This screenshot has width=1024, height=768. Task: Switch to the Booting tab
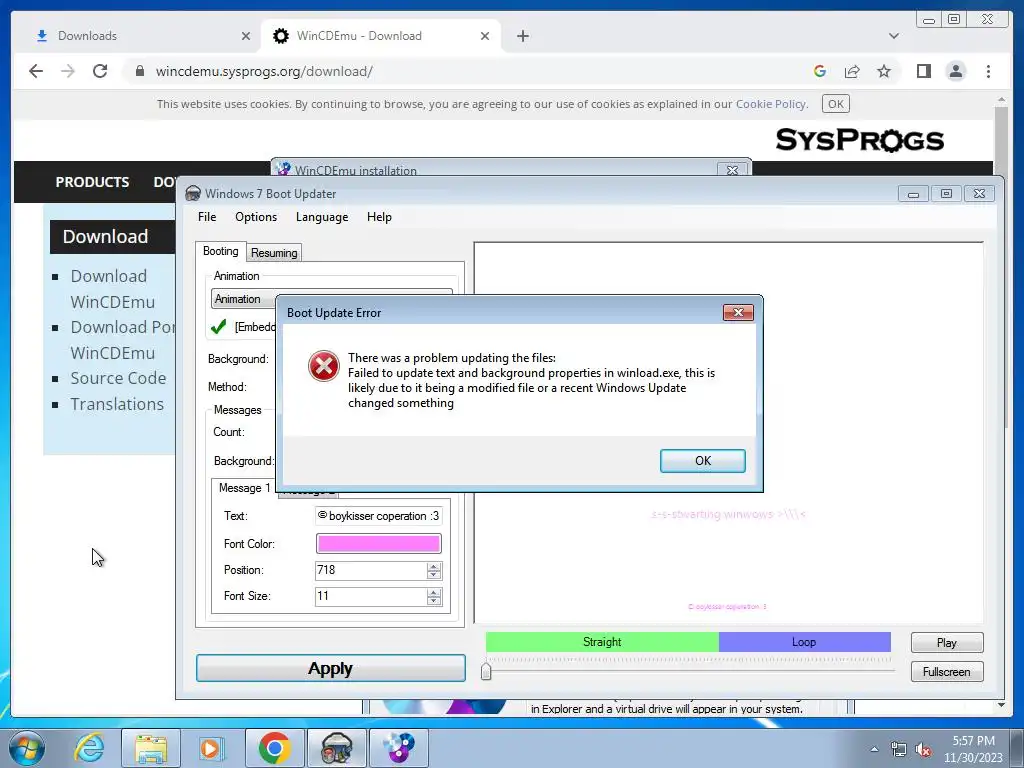221,251
